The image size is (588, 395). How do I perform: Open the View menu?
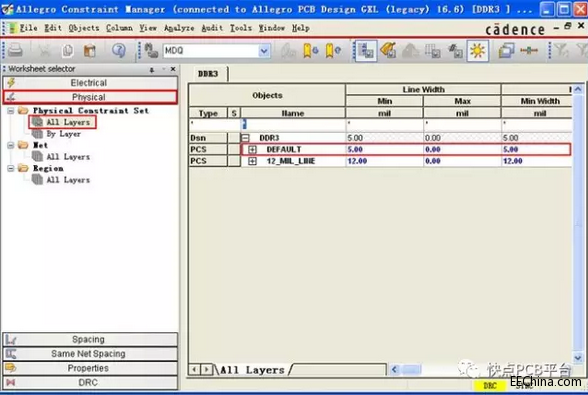click(148, 28)
